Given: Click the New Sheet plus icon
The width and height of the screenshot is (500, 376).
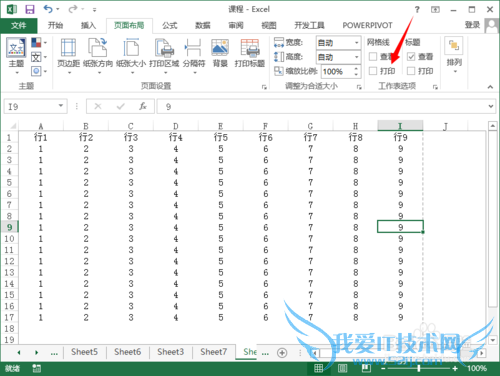Looking at the screenshot, I should 282,353.
